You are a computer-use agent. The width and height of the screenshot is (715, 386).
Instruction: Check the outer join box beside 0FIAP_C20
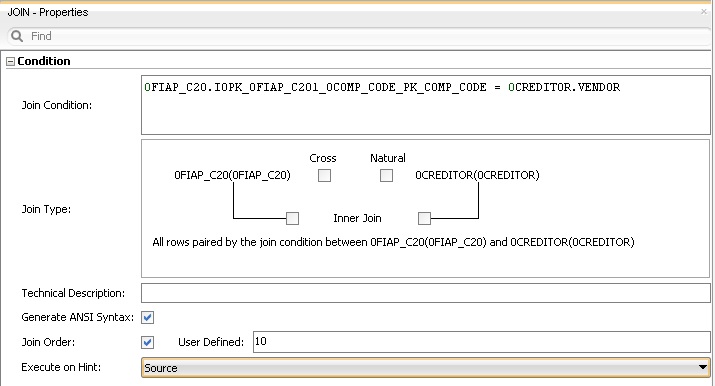[292, 218]
